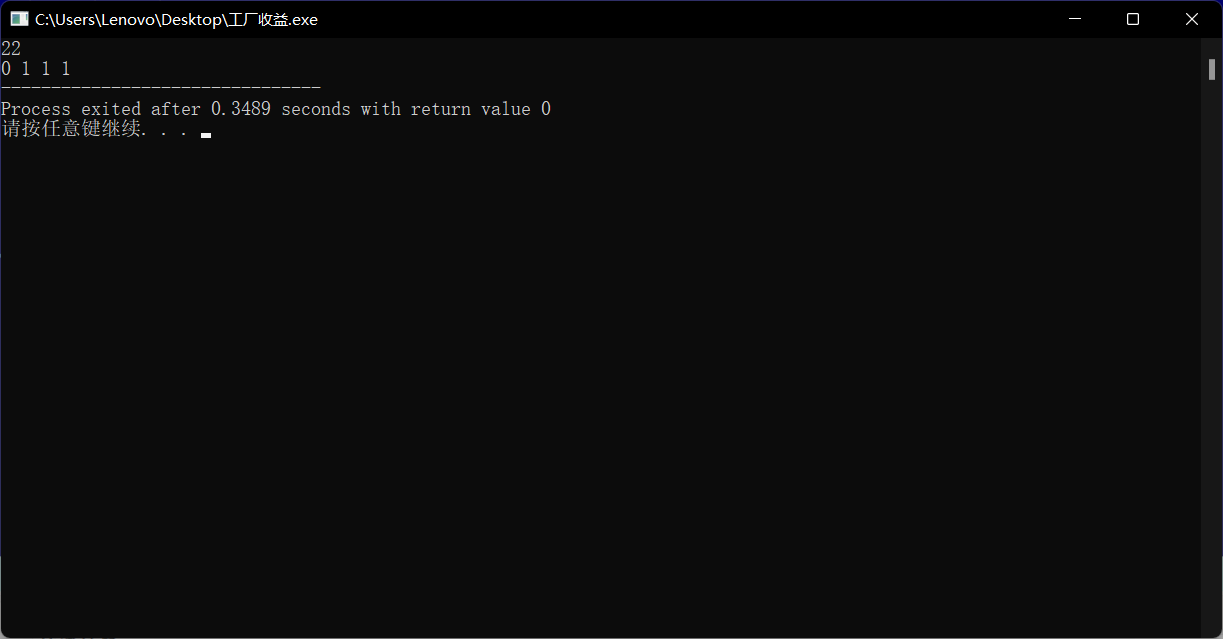Click the word 'seconds' in the console

315,109
